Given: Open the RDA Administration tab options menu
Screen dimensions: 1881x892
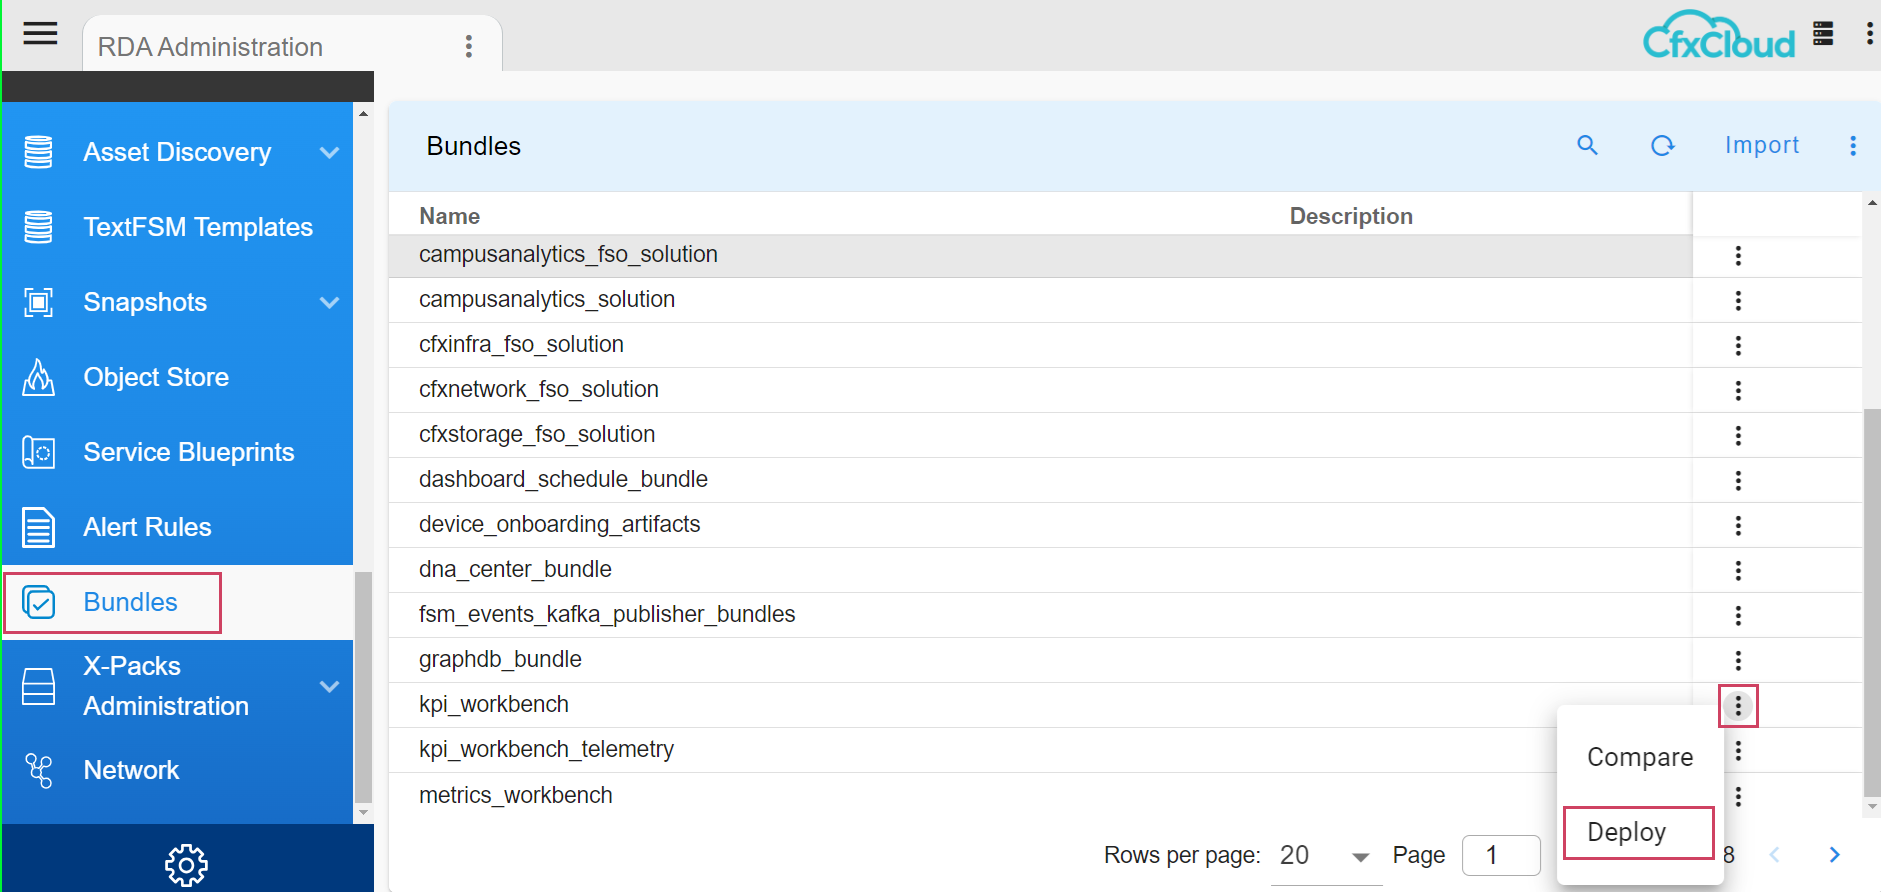Looking at the screenshot, I should click(x=468, y=46).
